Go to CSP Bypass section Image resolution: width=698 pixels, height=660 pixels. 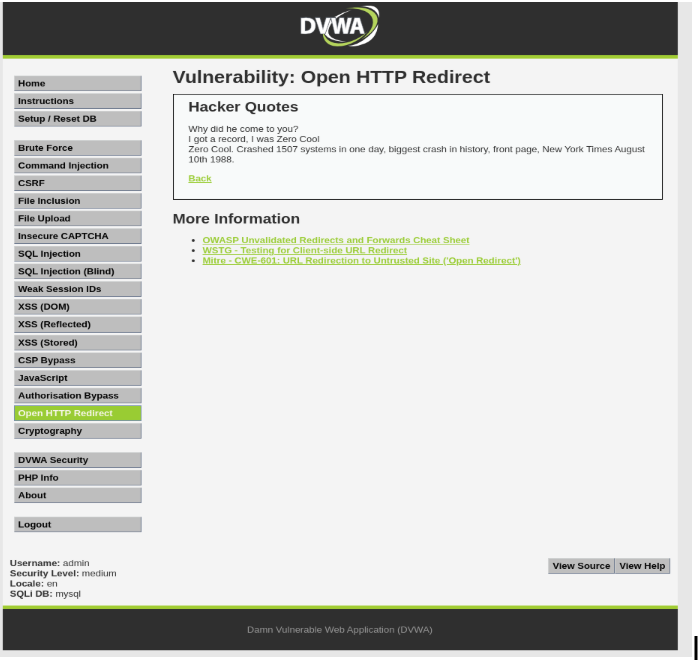point(77,360)
